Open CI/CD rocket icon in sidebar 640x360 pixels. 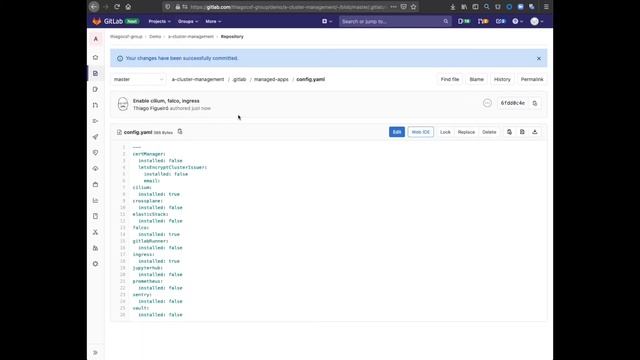pos(96,137)
